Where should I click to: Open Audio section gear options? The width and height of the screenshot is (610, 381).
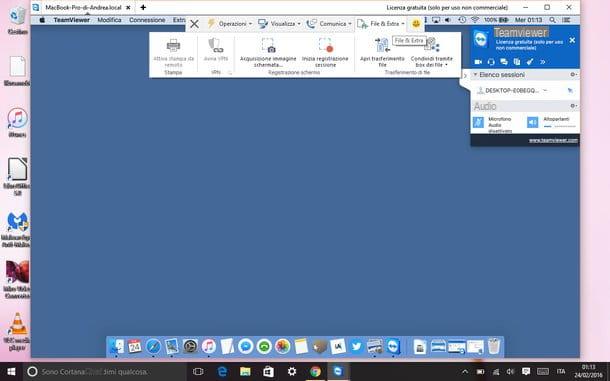click(573, 106)
